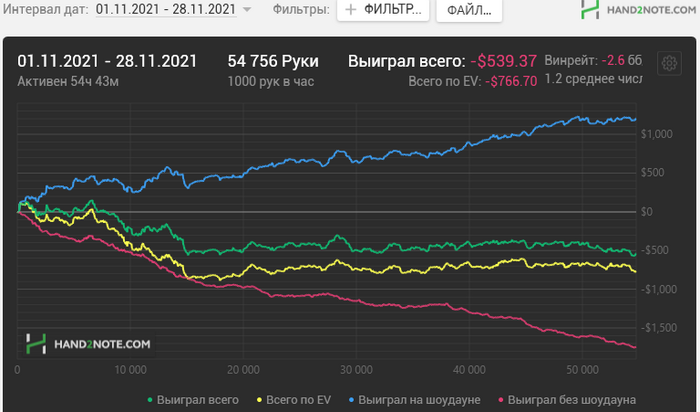700x412 pixels.
Task: Click the 50 000 x-axis label
Action: 583,370
